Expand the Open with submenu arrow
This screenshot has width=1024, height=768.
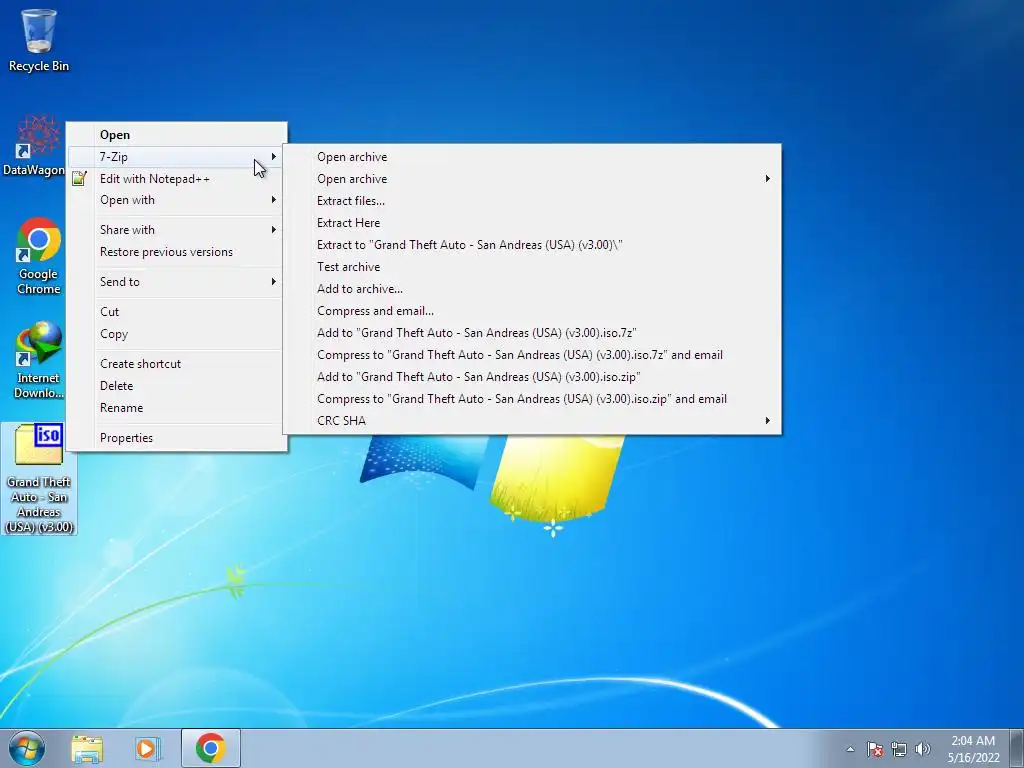(x=274, y=200)
